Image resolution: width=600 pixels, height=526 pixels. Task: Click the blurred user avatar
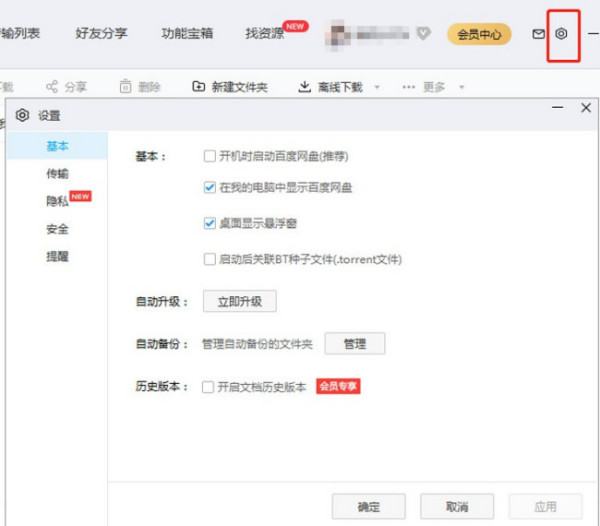[x=338, y=34]
